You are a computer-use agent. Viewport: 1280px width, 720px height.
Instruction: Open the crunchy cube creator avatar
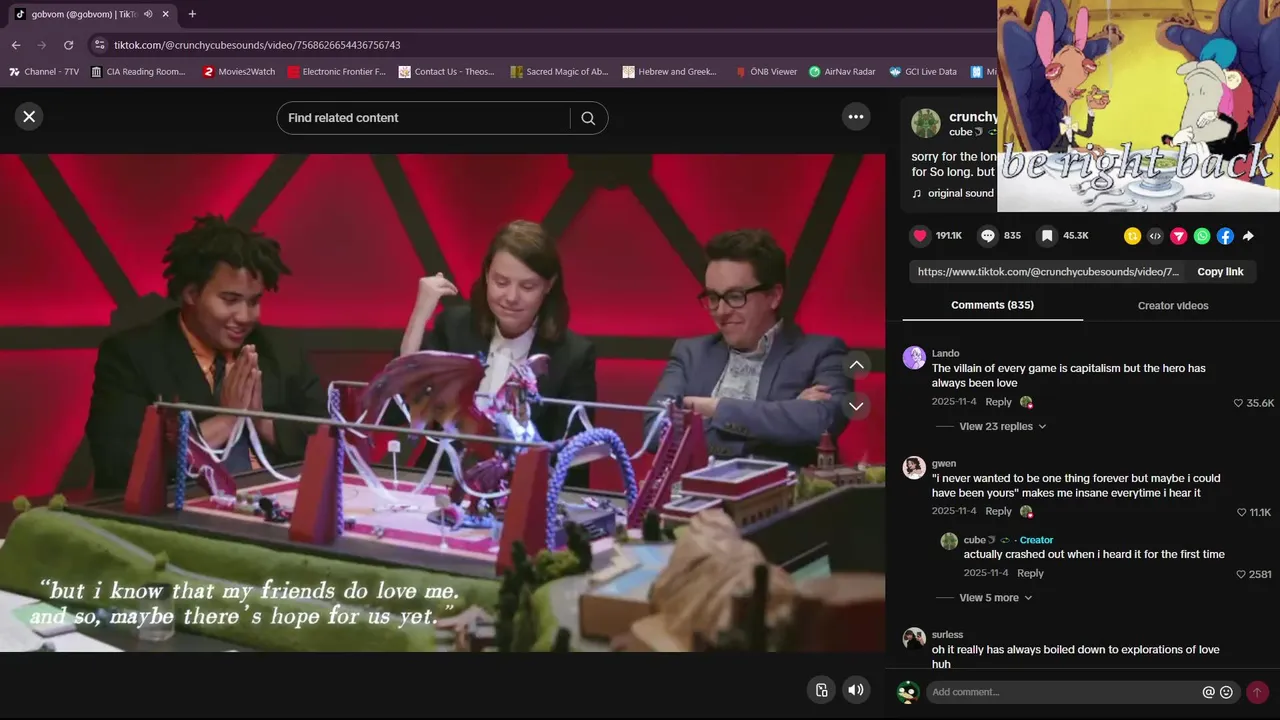point(926,124)
